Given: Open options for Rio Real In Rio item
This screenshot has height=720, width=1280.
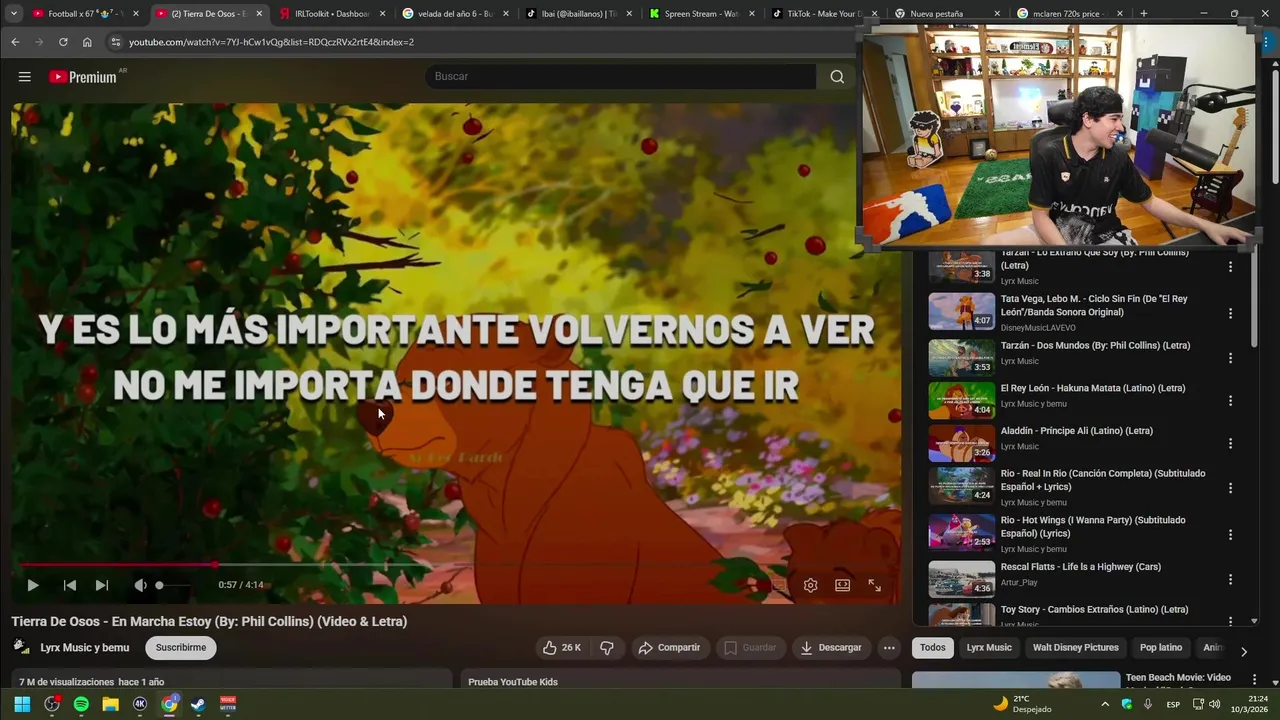Looking at the screenshot, I should point(1230,488).
